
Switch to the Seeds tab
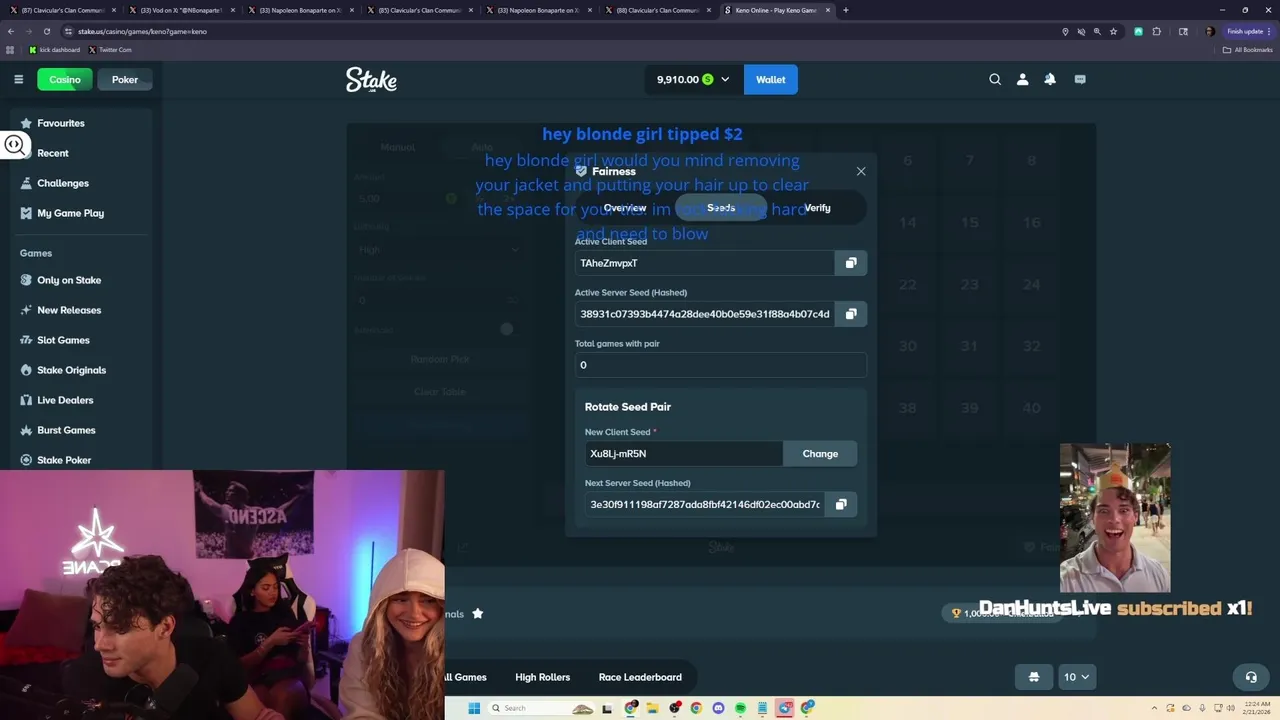point(721,208)
